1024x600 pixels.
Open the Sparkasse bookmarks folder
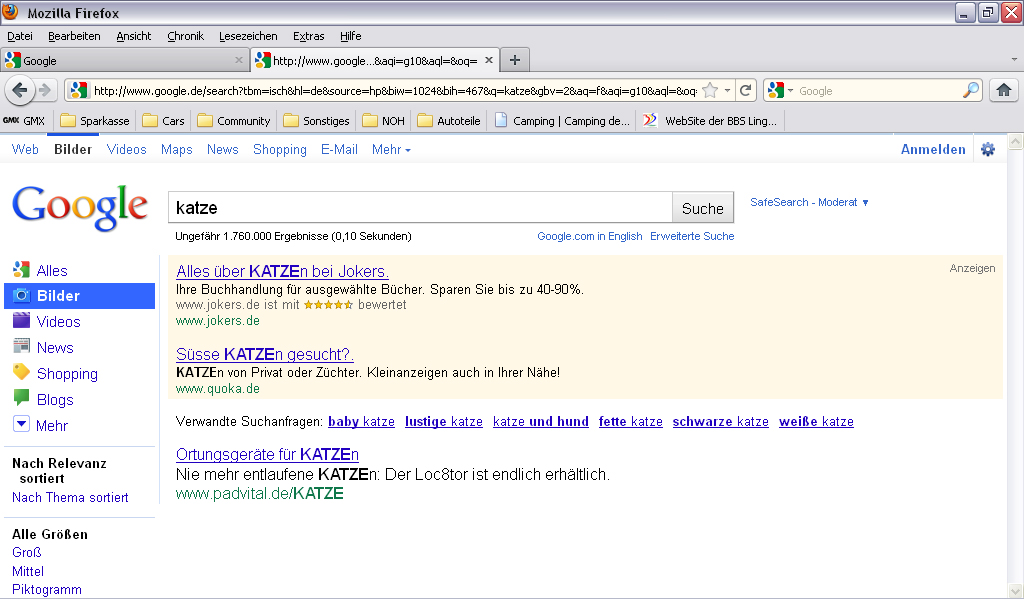pyautogui.click(x=95, y=121)
